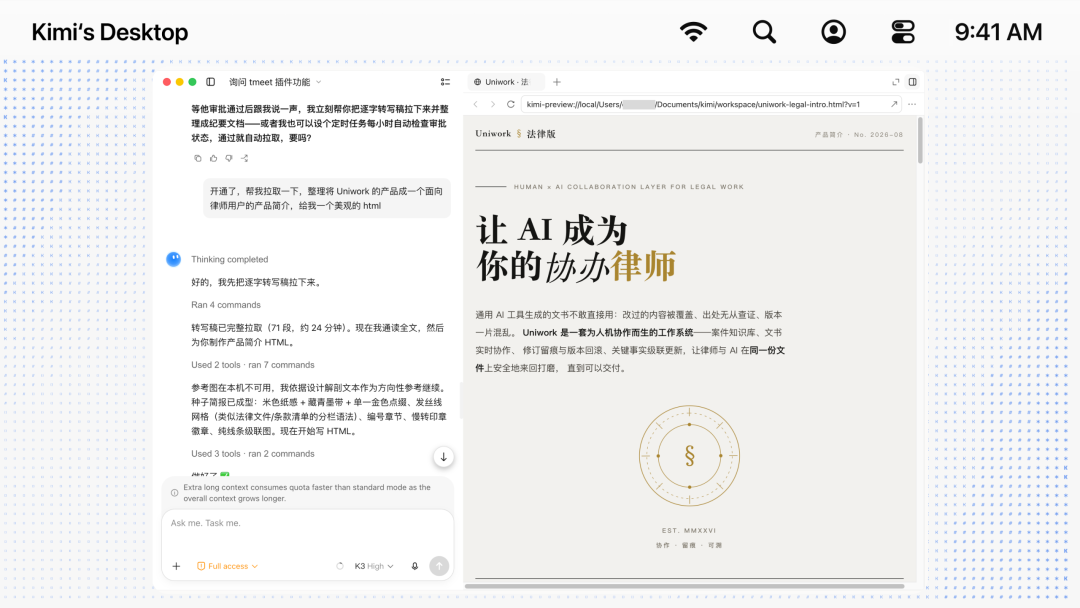Viewport: 1080px width, 608px height.
Task: Expand the preview panel to full size
Action: tap(895, 82)
